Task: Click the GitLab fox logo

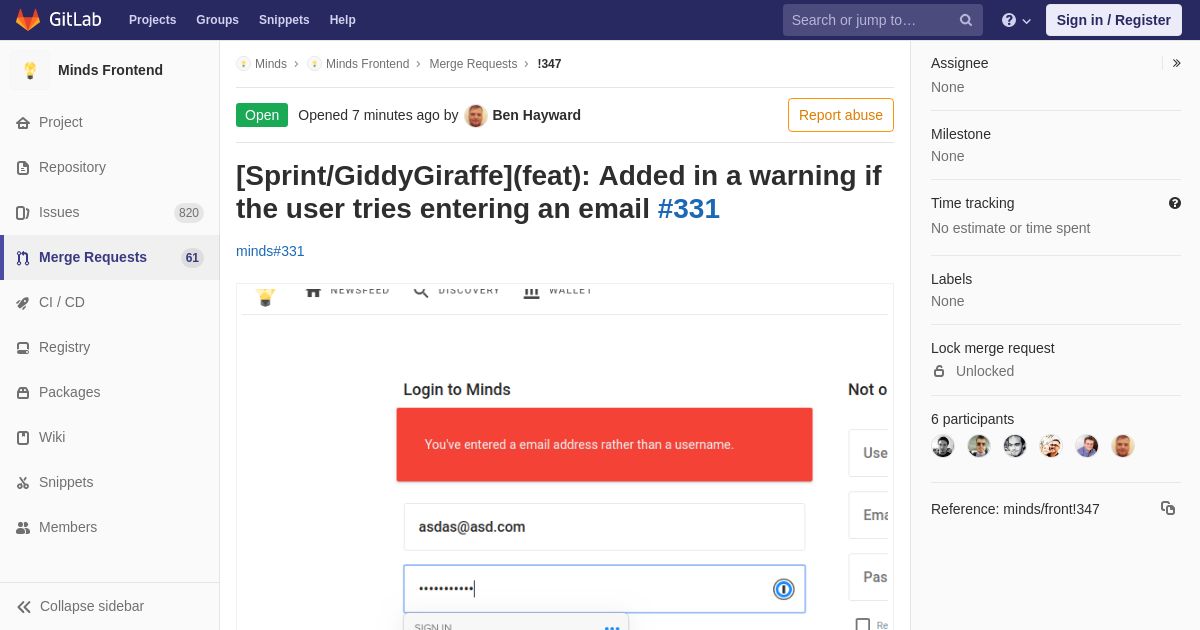Action: tap(28, 19)
